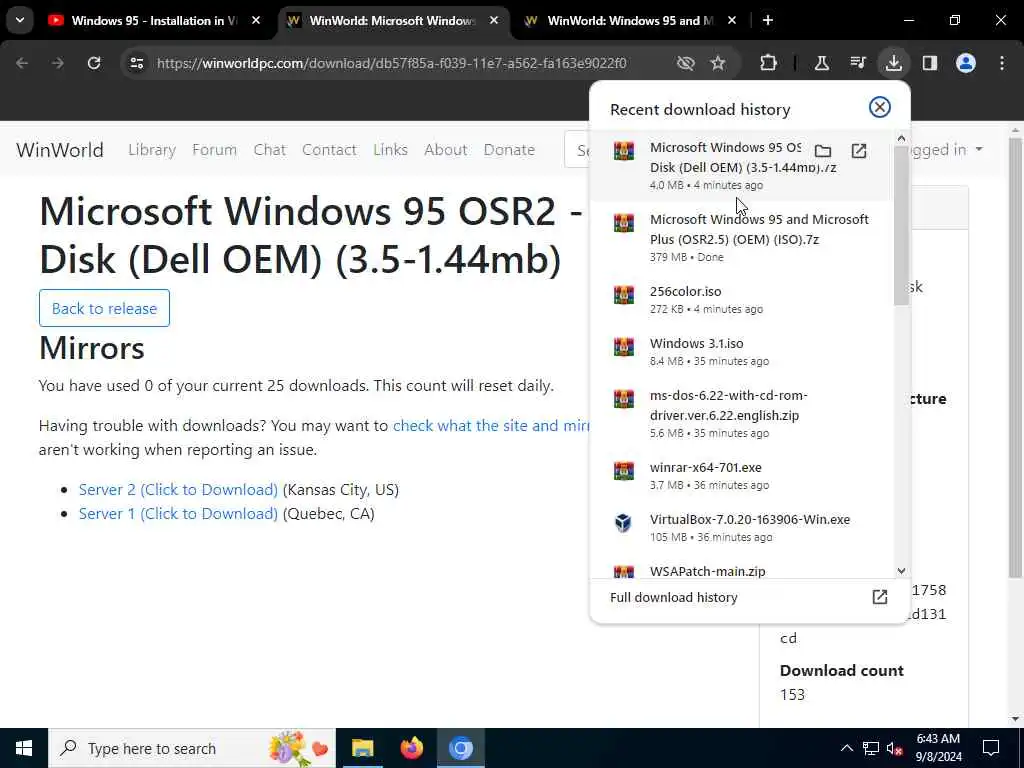
Task: Click the download list scroll-down arrow
Action: click(x=901, y=571)
